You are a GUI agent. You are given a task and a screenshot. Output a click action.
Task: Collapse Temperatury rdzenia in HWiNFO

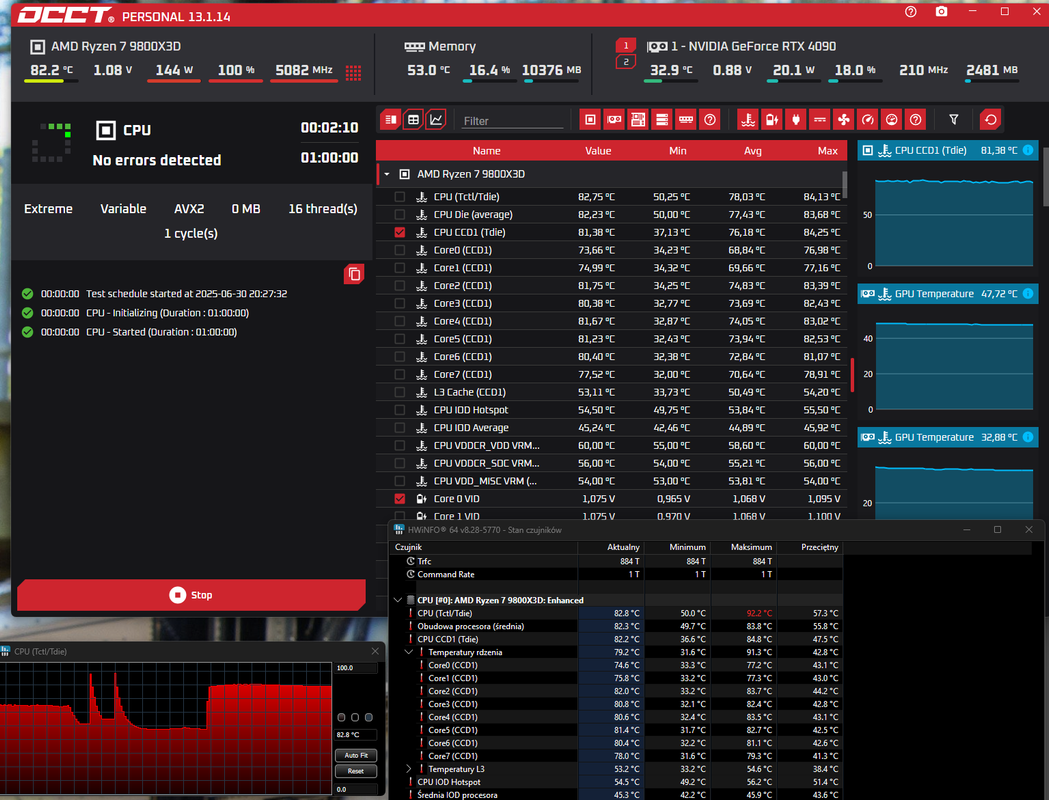tap(409, 652)
